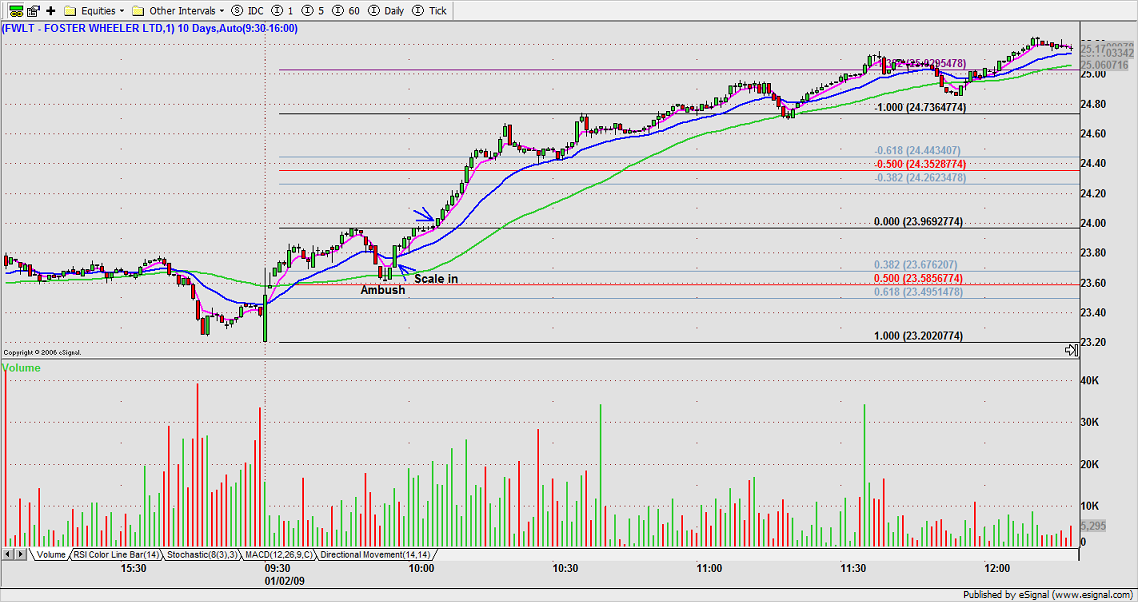Click the Published by eSignal (www.esignal.com) text
The image size is (1138, 602).
tap(1047, 595)
